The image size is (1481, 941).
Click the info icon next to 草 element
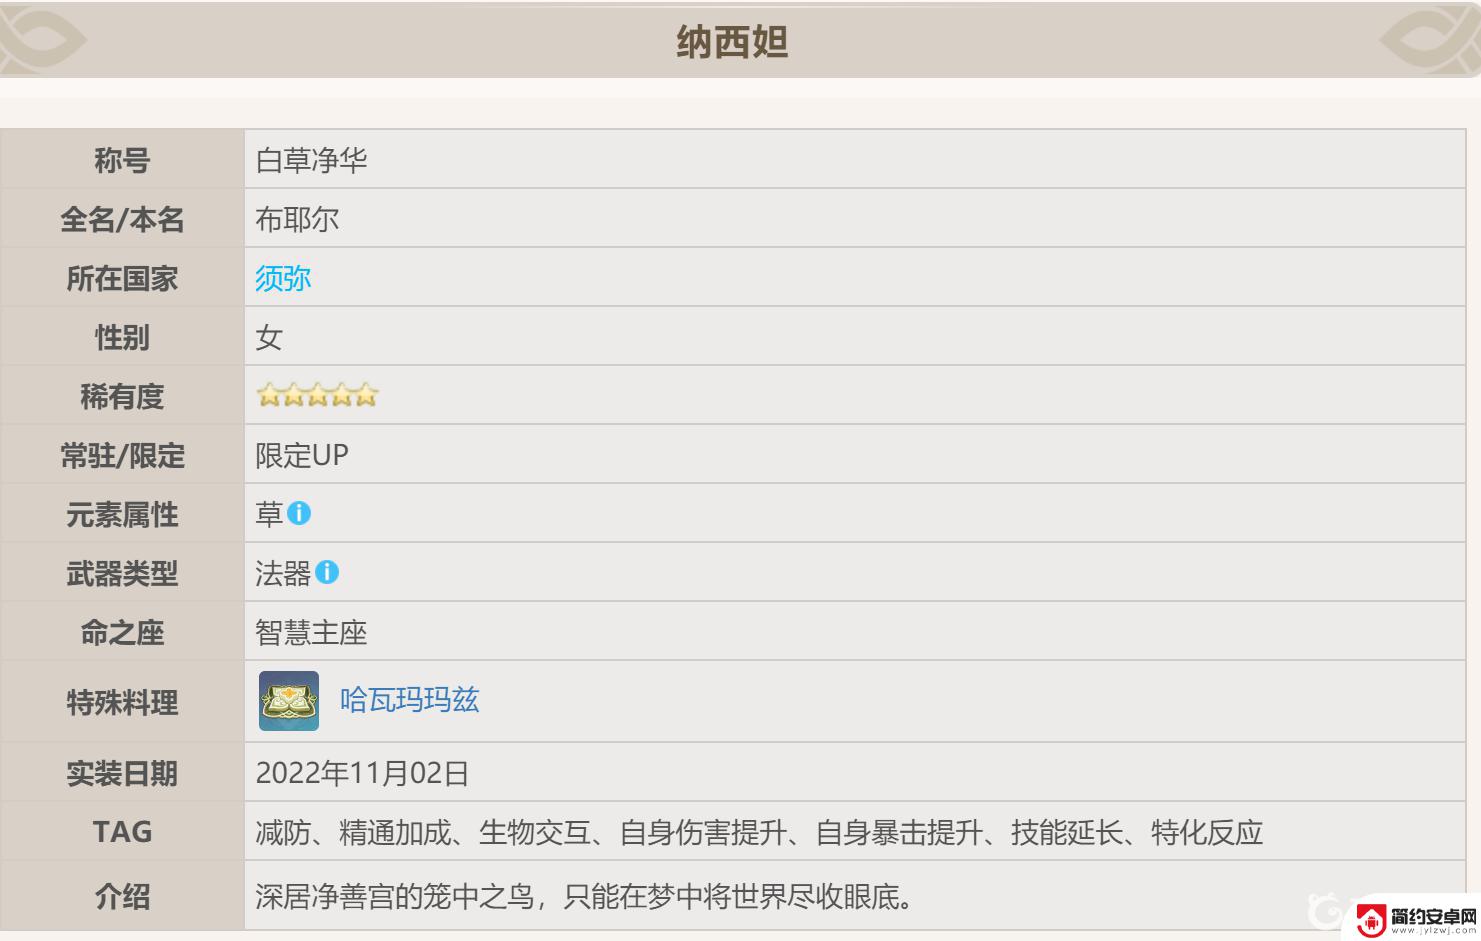tap(299, 513)
